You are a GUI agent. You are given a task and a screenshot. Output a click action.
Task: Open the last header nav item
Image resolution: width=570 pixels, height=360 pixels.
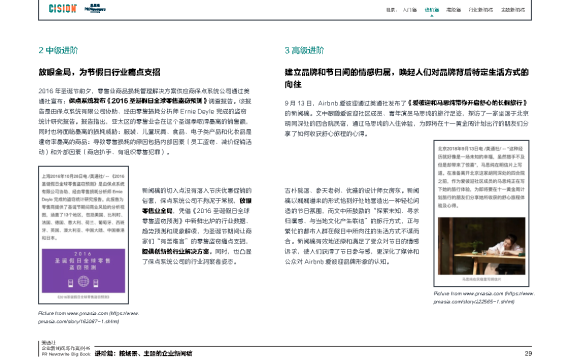point(513,10)
